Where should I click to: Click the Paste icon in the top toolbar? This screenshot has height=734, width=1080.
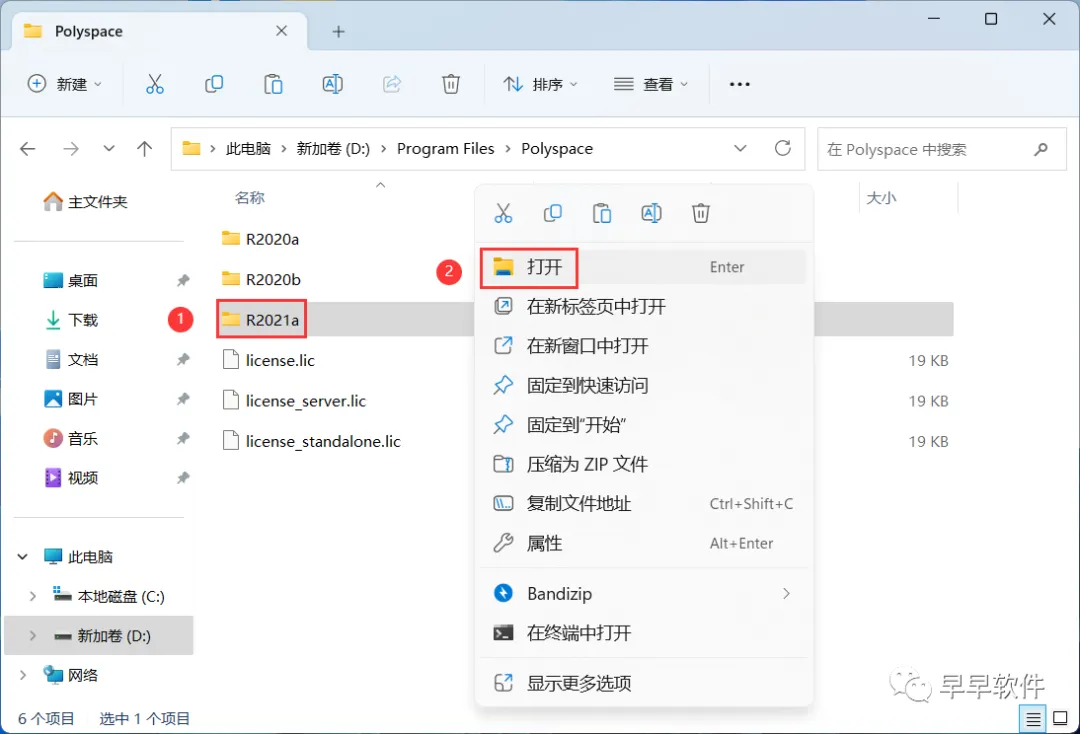point(273,84)
